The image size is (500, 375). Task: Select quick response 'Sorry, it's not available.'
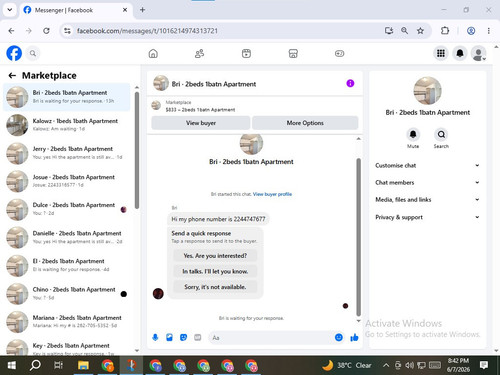[x=215, y=287]
